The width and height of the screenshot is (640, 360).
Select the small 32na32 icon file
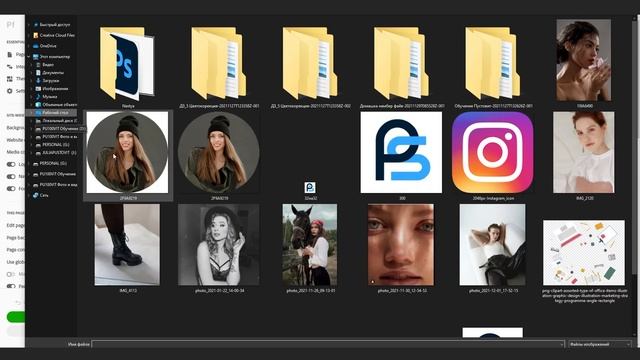[x=310, y=187]
